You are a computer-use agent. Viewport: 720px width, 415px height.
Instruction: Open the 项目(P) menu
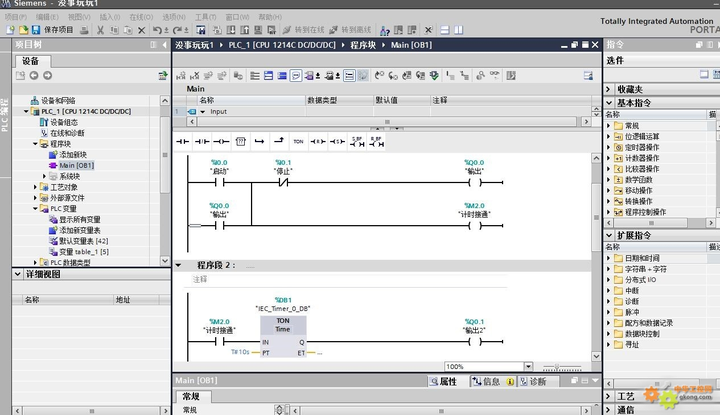[16, 17]
